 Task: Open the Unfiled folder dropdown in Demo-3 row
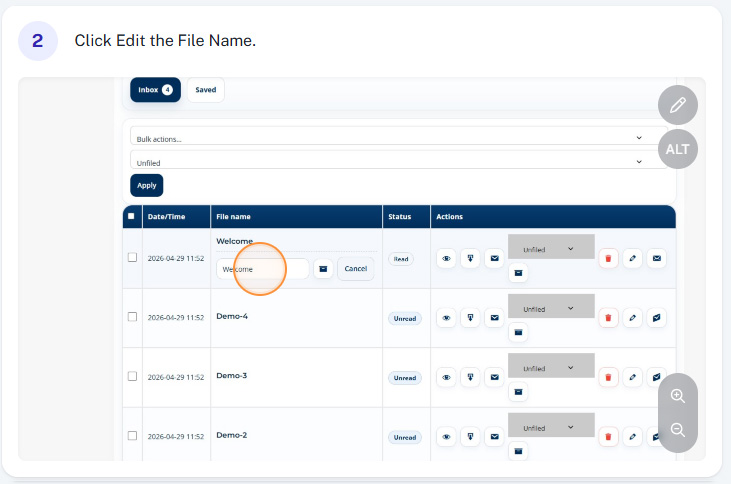(551, 366)
